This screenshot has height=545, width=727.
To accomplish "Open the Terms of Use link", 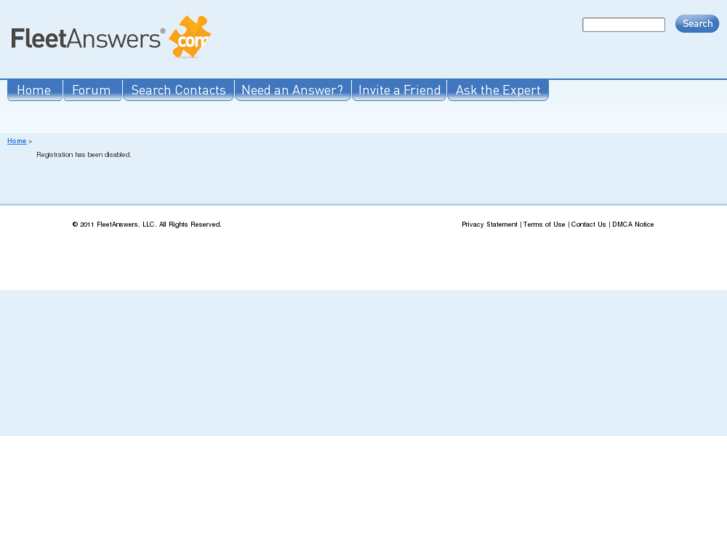I will tap(544, 224).
